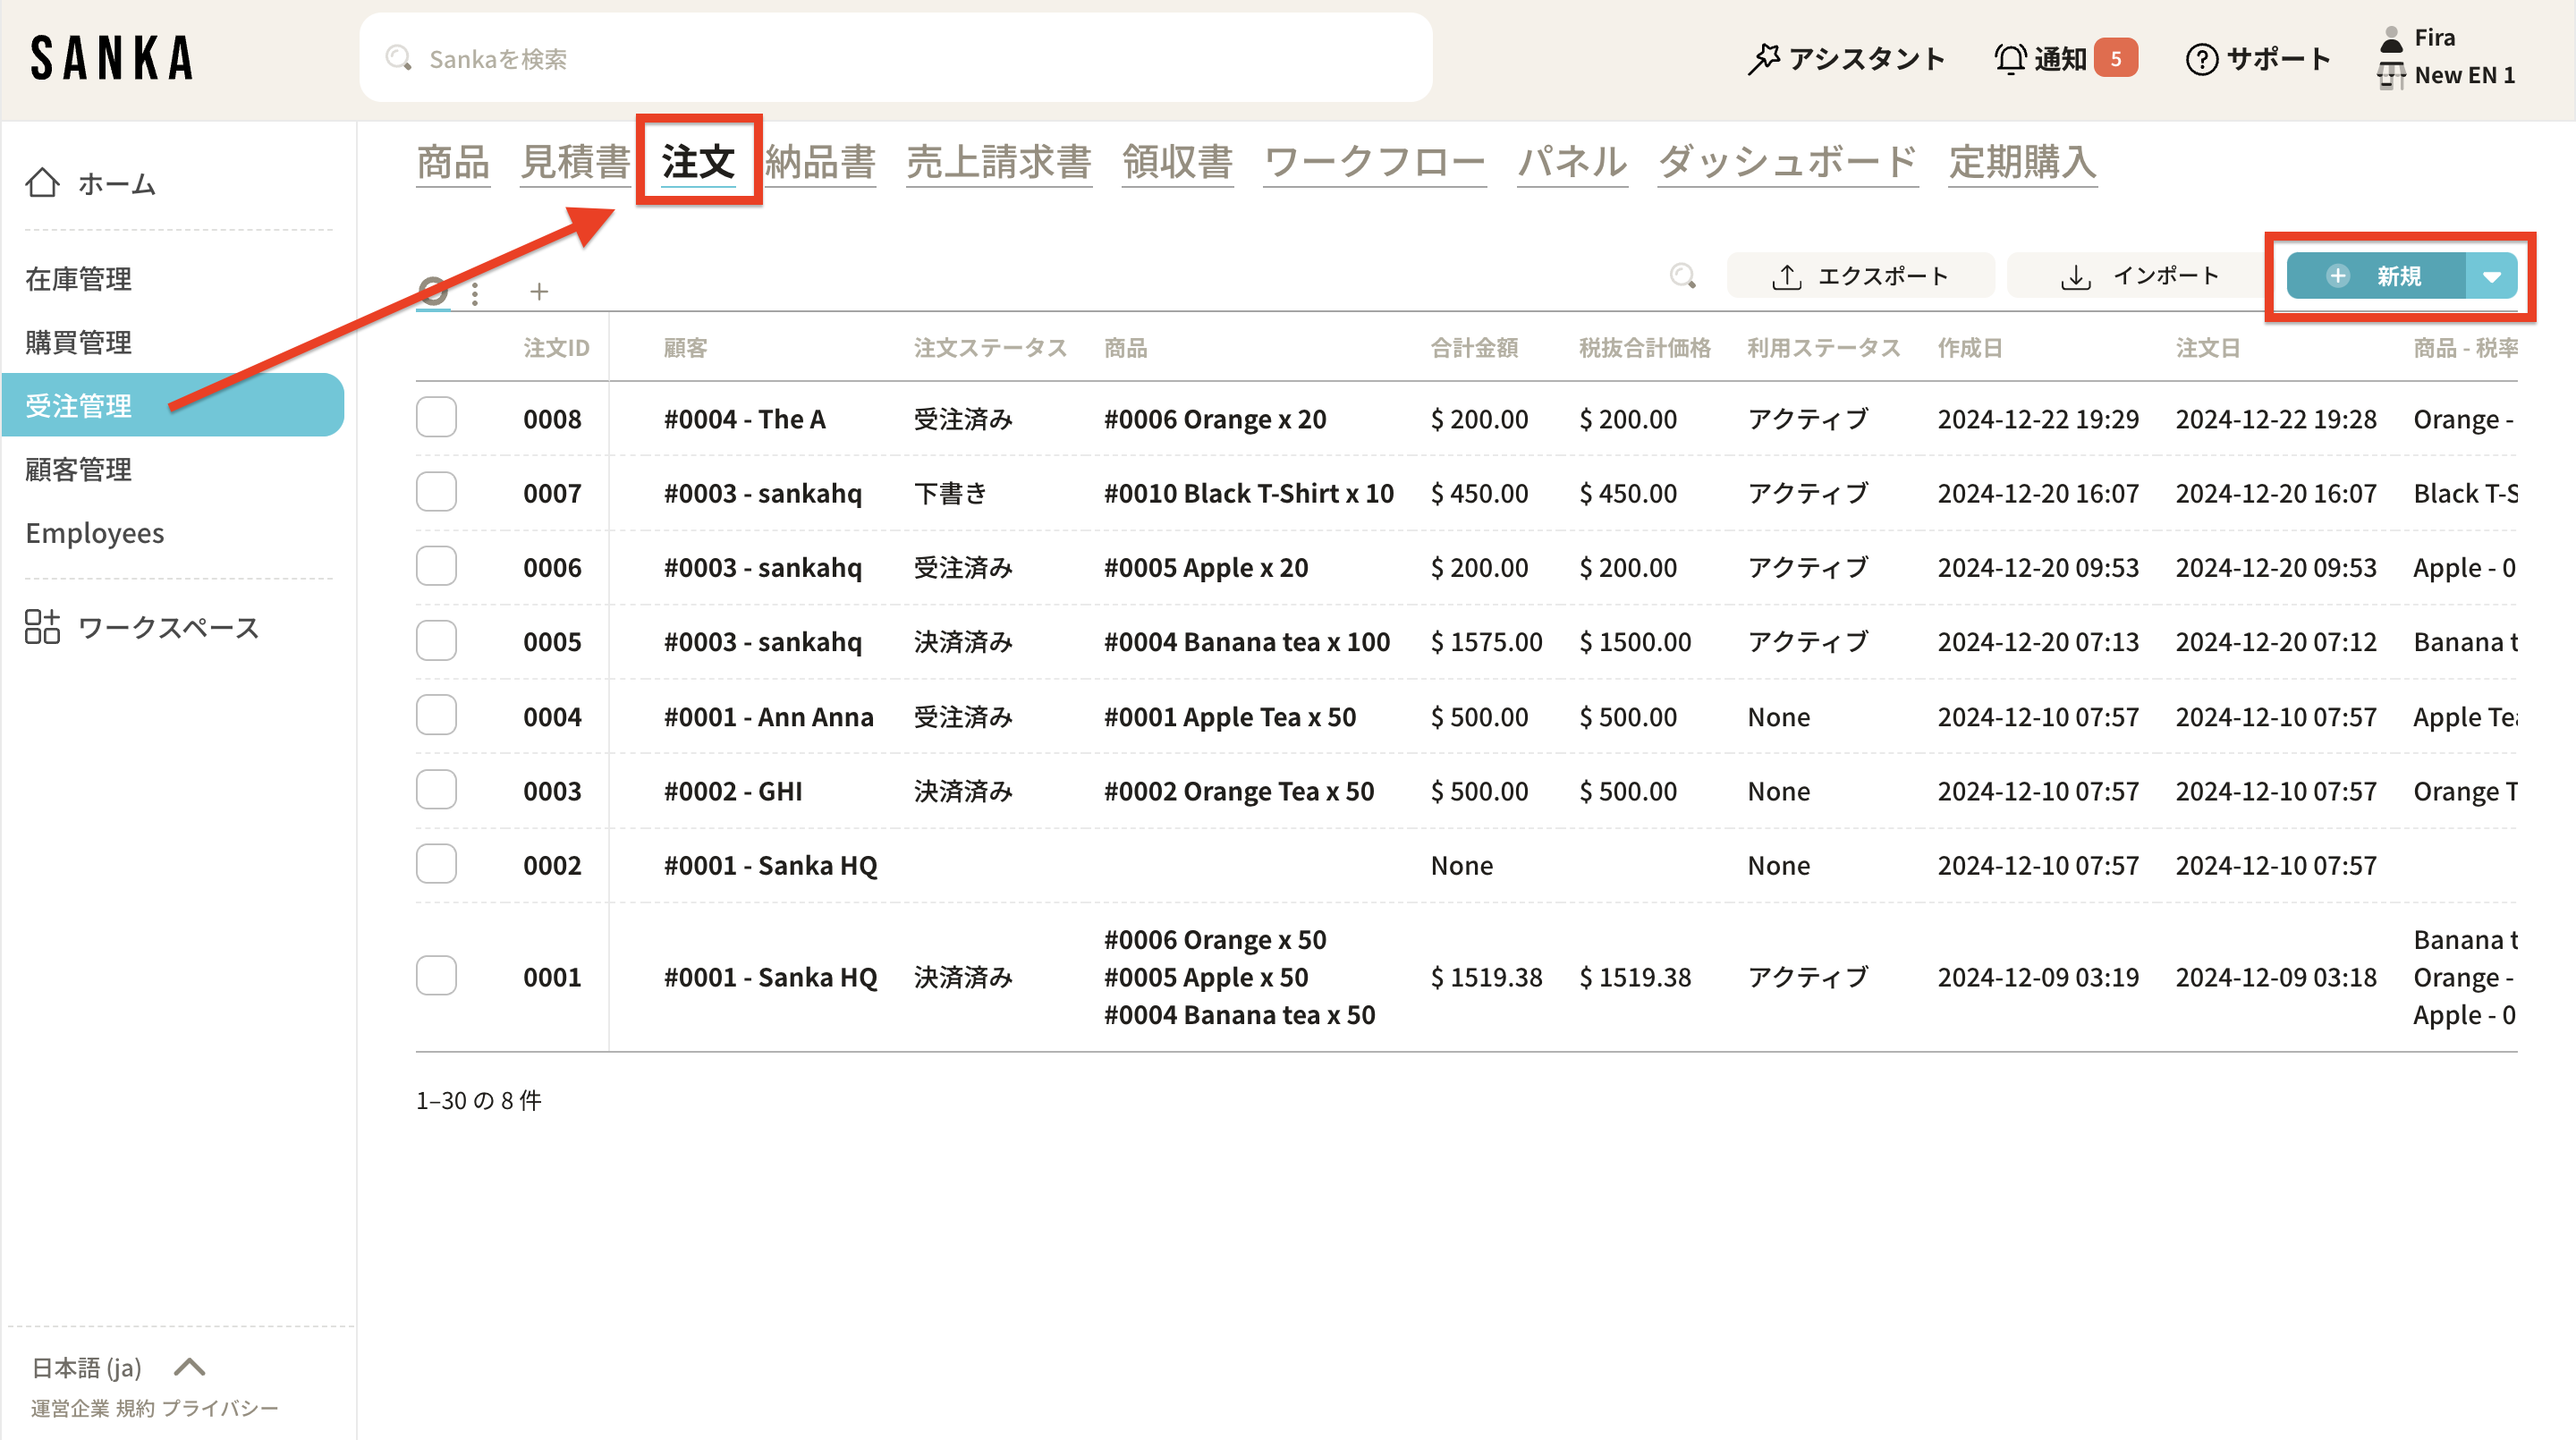Viewport: 2576px width, 1440px height.
Task: Tick the checkbox for order 0005
Action: 436,641
